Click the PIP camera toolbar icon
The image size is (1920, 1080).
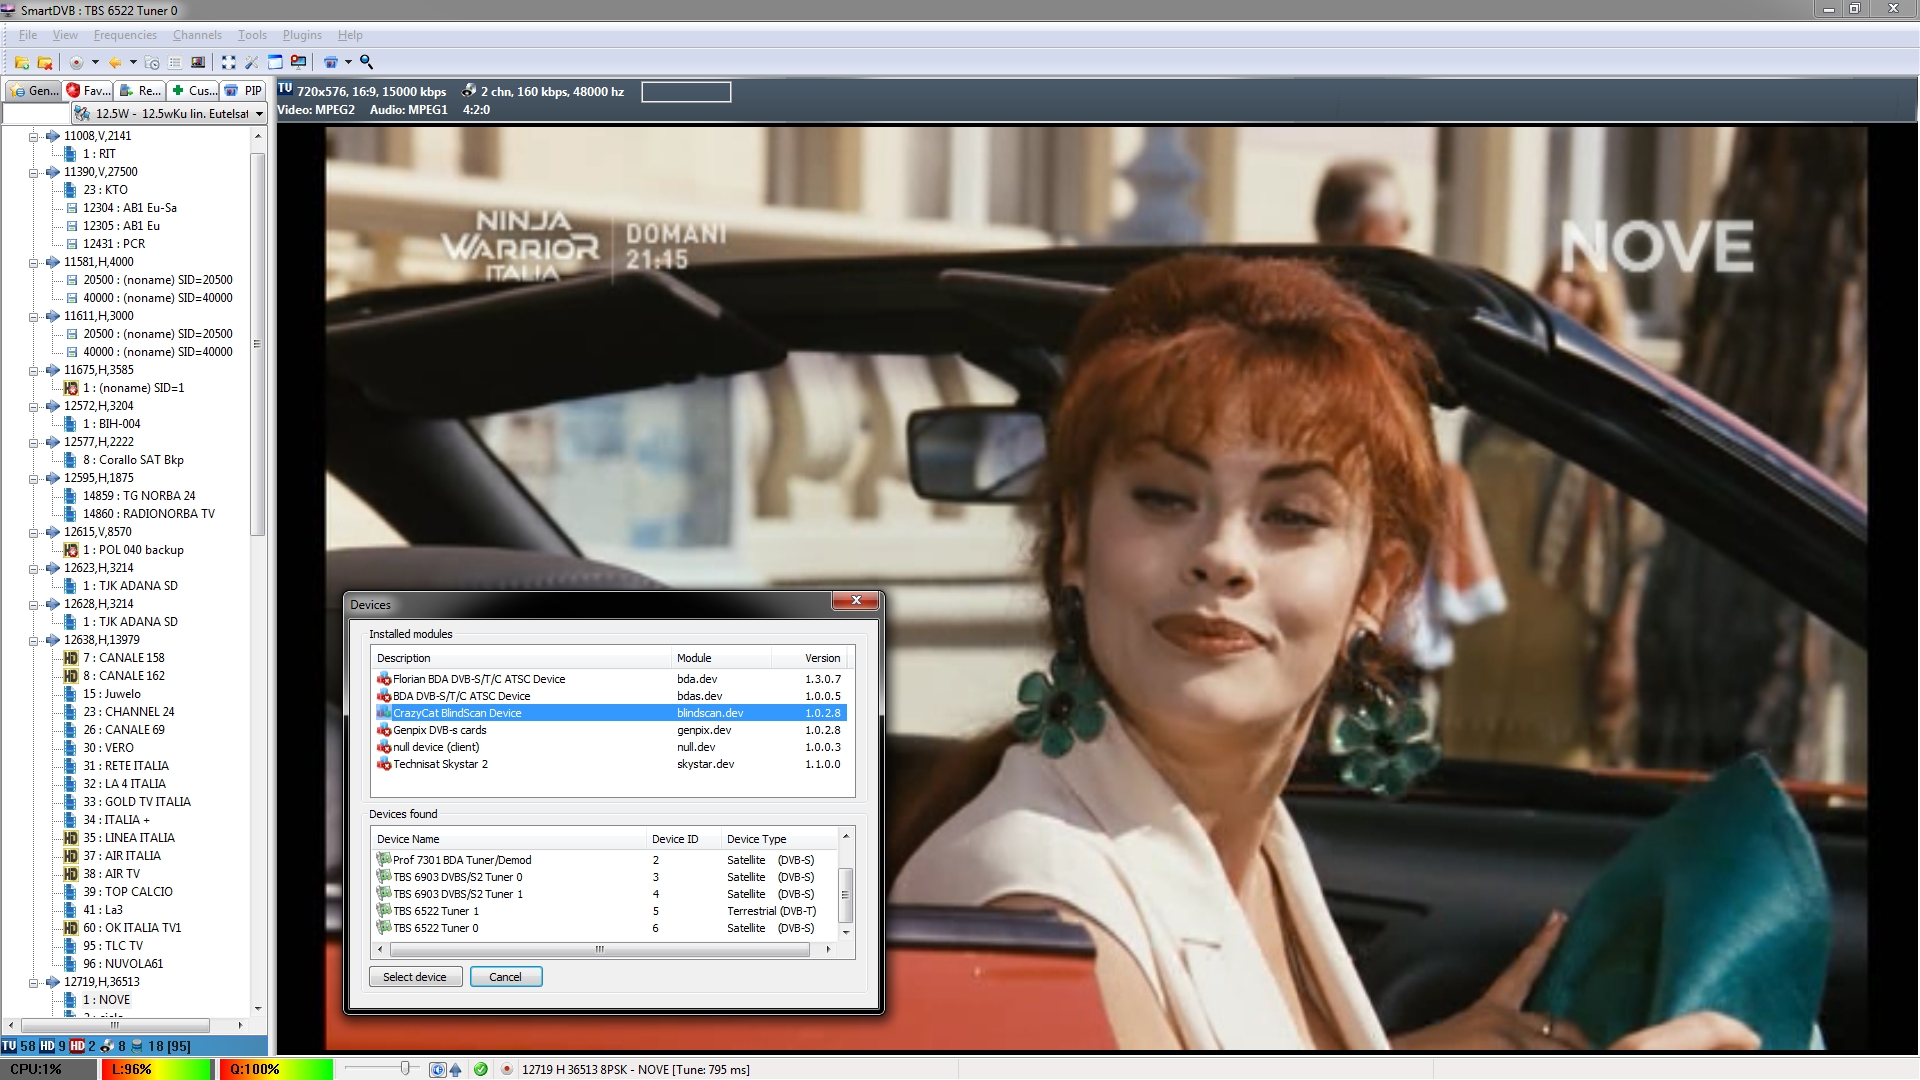331,62
